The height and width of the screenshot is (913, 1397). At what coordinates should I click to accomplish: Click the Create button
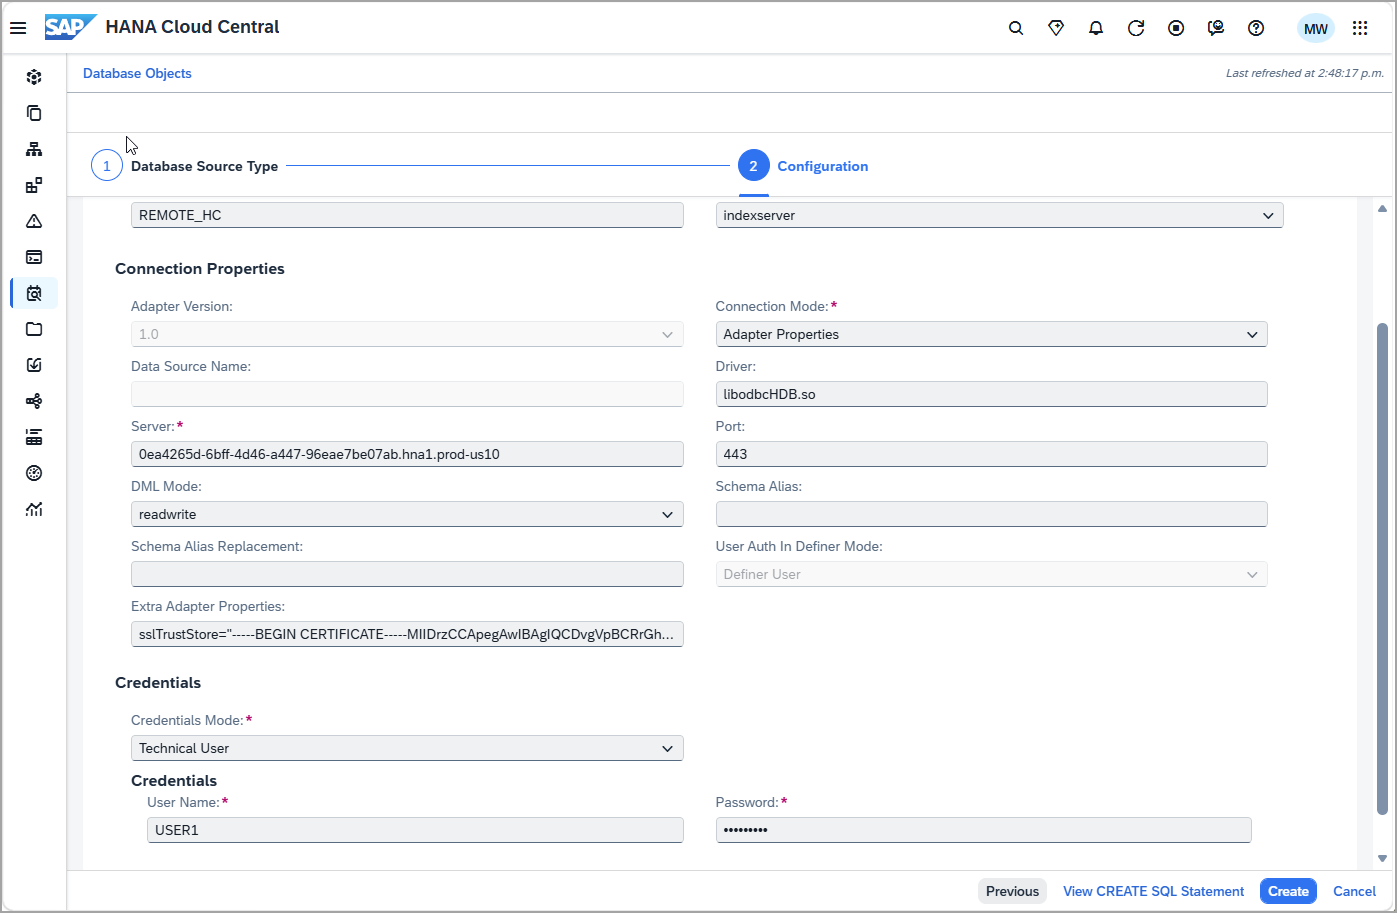(x=1288, y=891)
